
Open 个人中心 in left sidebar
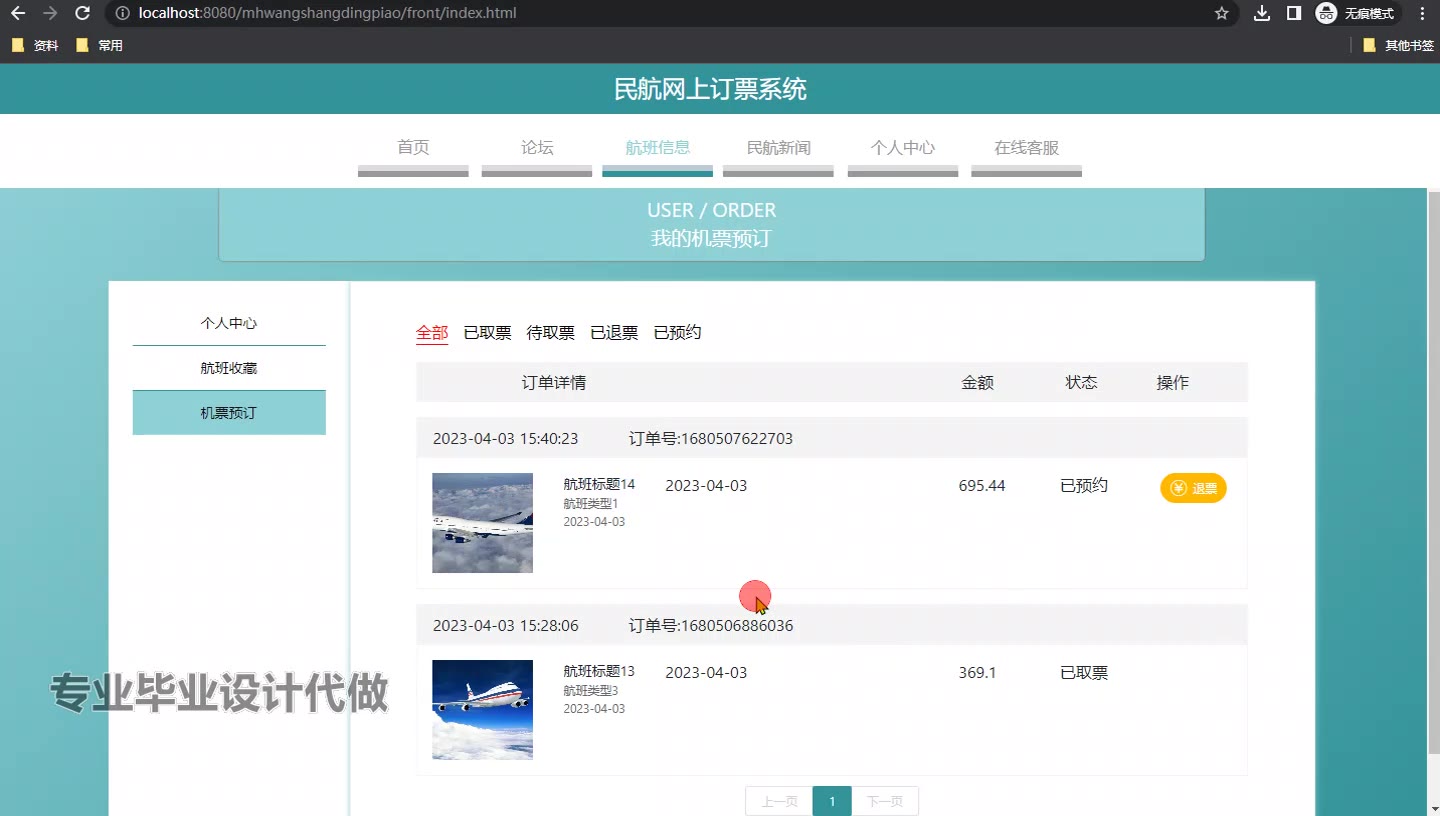point(229,323)
